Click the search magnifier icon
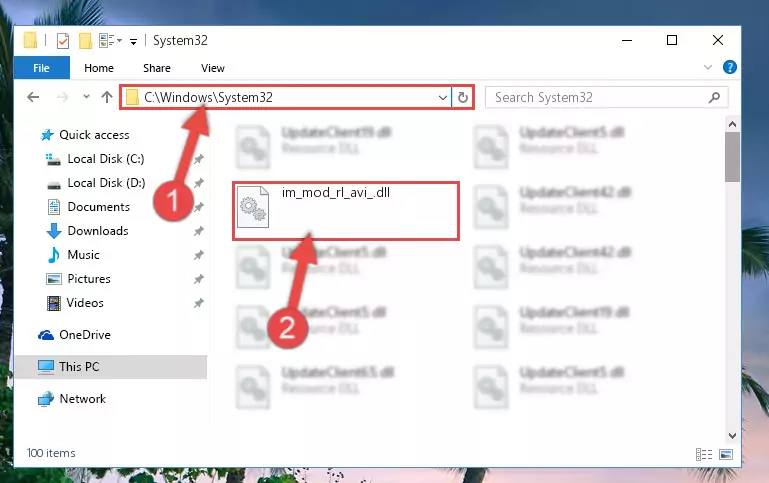Screen dimensions: 769x483 coord(715,98)
